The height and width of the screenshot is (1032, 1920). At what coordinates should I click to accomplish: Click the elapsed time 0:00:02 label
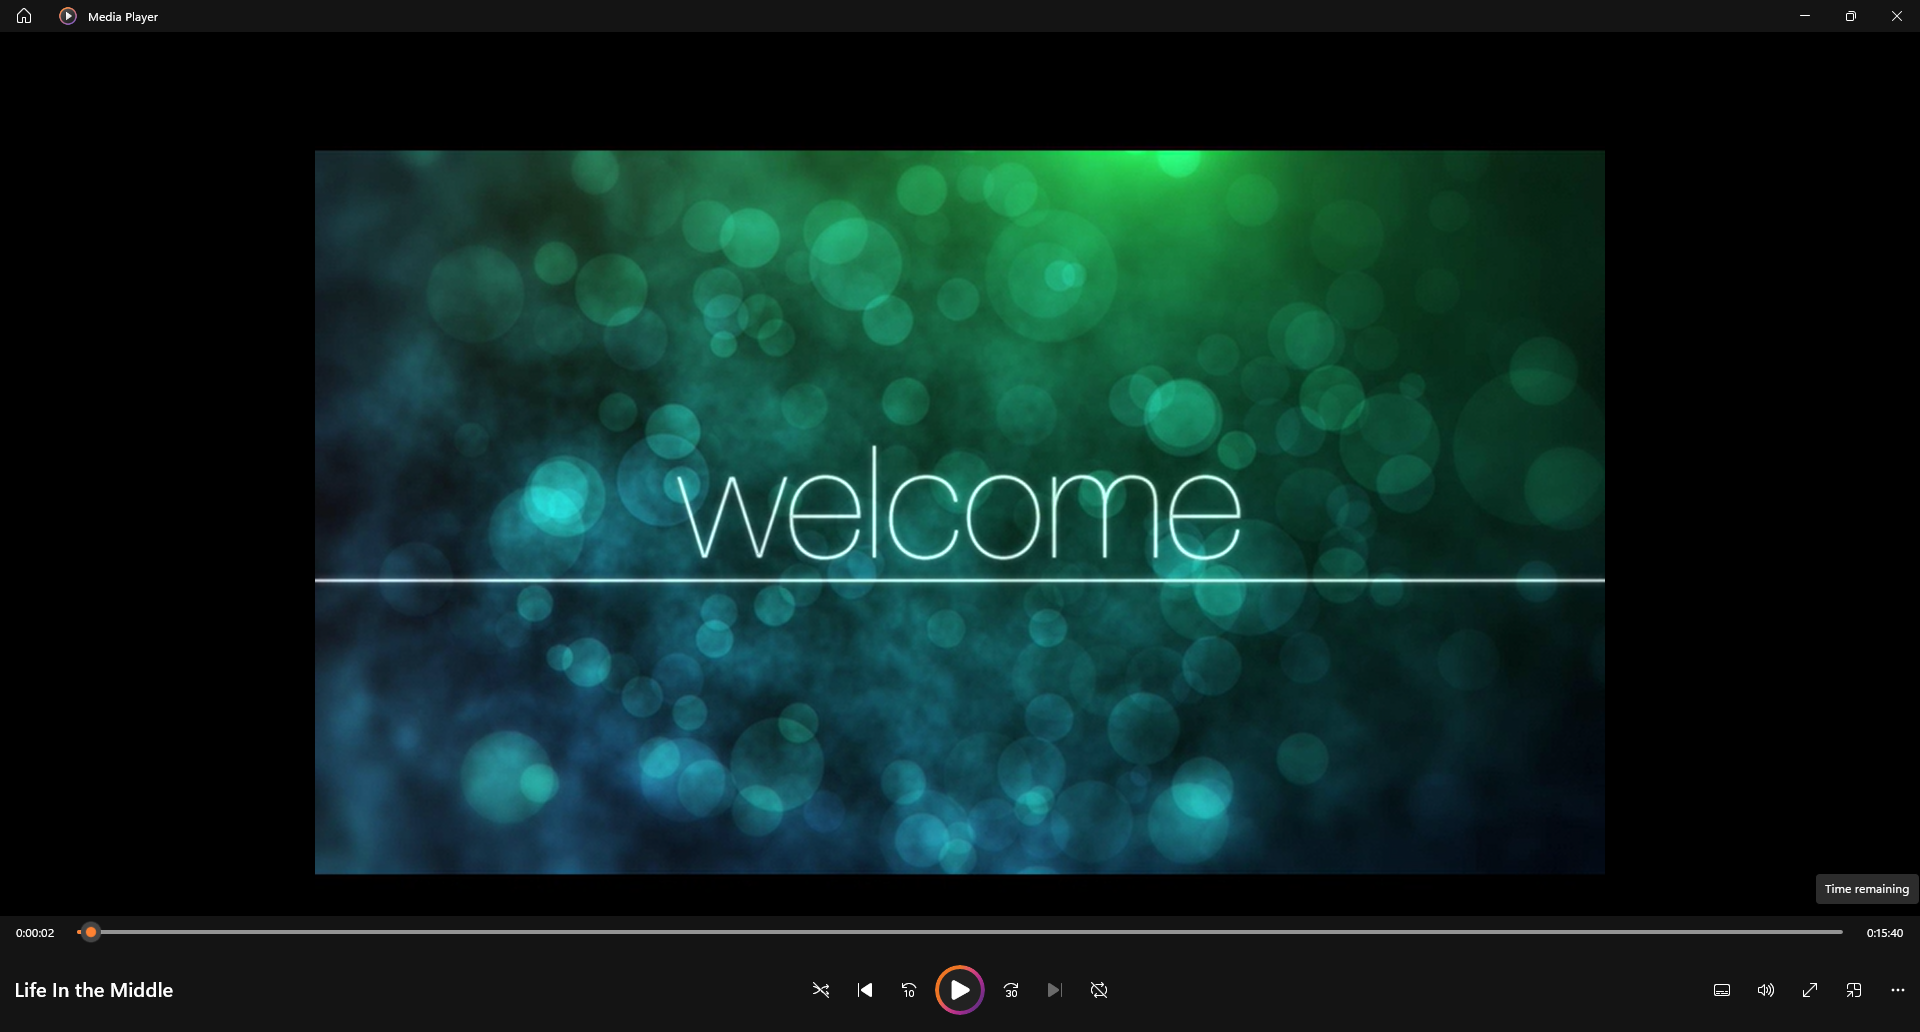[x=35, y=933]
